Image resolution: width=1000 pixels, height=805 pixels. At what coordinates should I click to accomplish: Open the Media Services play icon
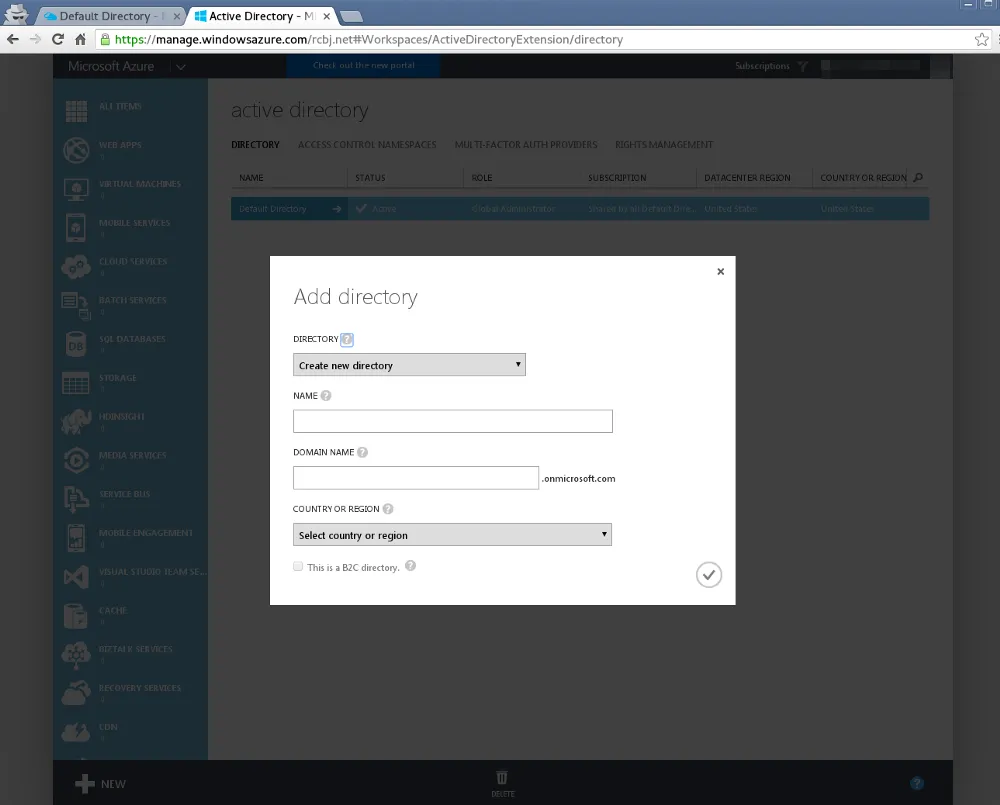click(x=77, y=461)
